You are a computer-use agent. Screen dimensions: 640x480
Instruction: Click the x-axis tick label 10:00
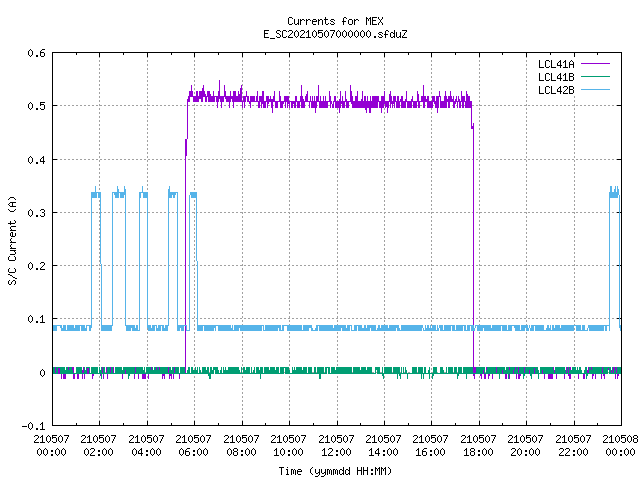[288, 452]
